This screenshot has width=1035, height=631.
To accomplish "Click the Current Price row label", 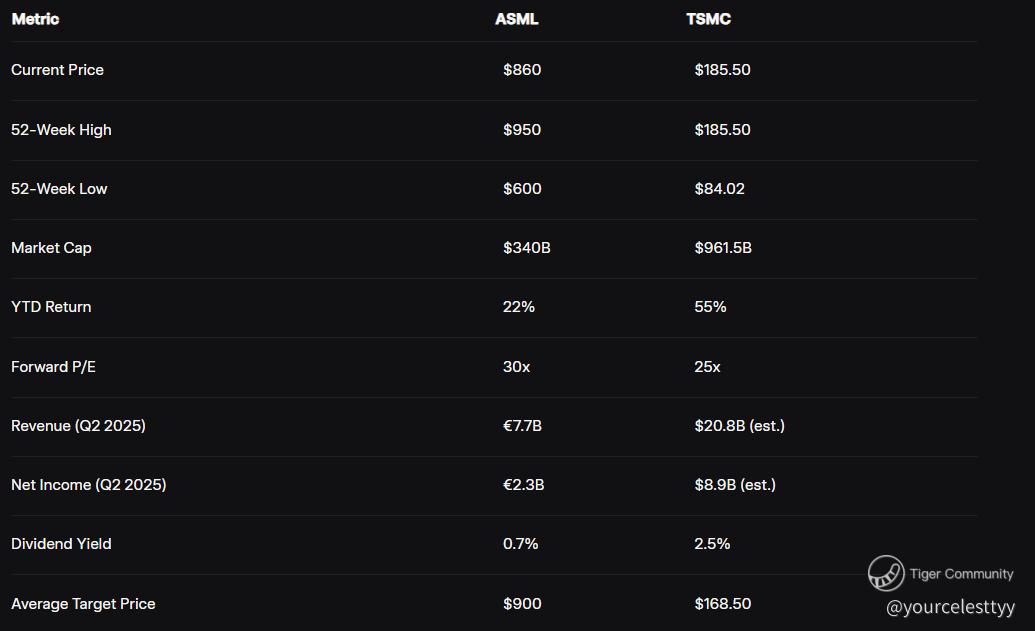I will [x=57, y=70].
